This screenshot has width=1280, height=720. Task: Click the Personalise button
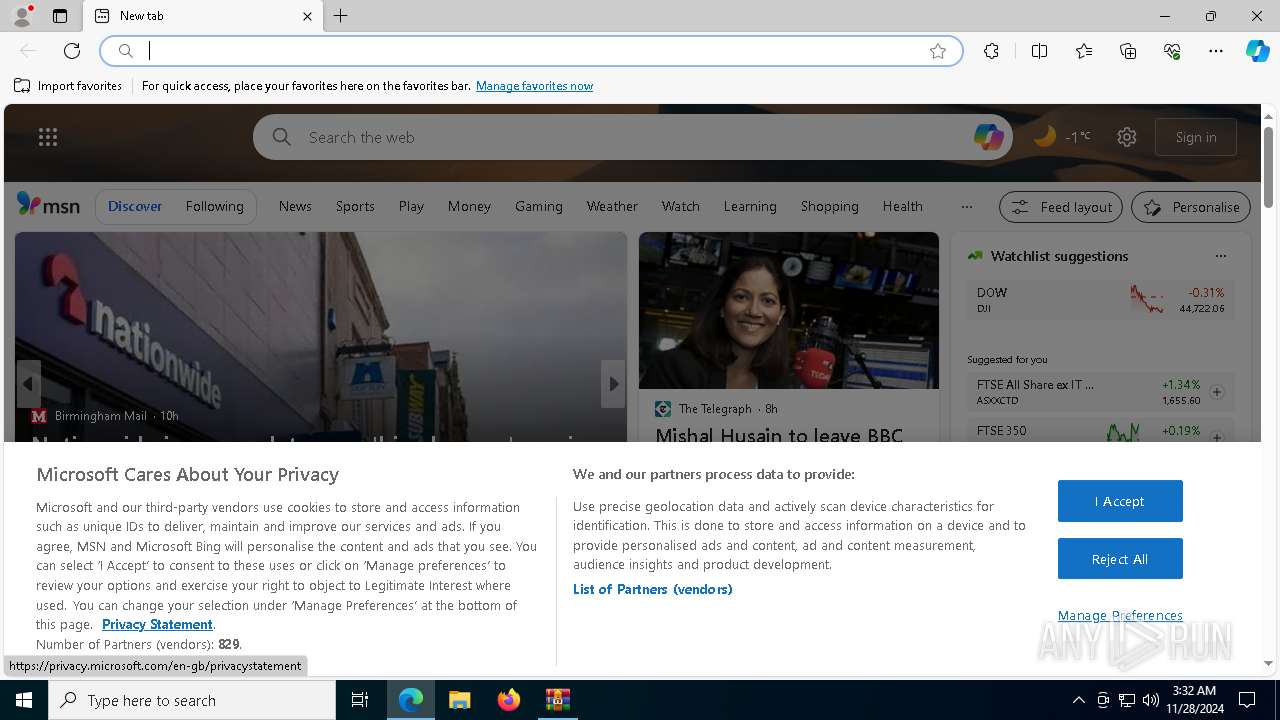[1191, 207]
